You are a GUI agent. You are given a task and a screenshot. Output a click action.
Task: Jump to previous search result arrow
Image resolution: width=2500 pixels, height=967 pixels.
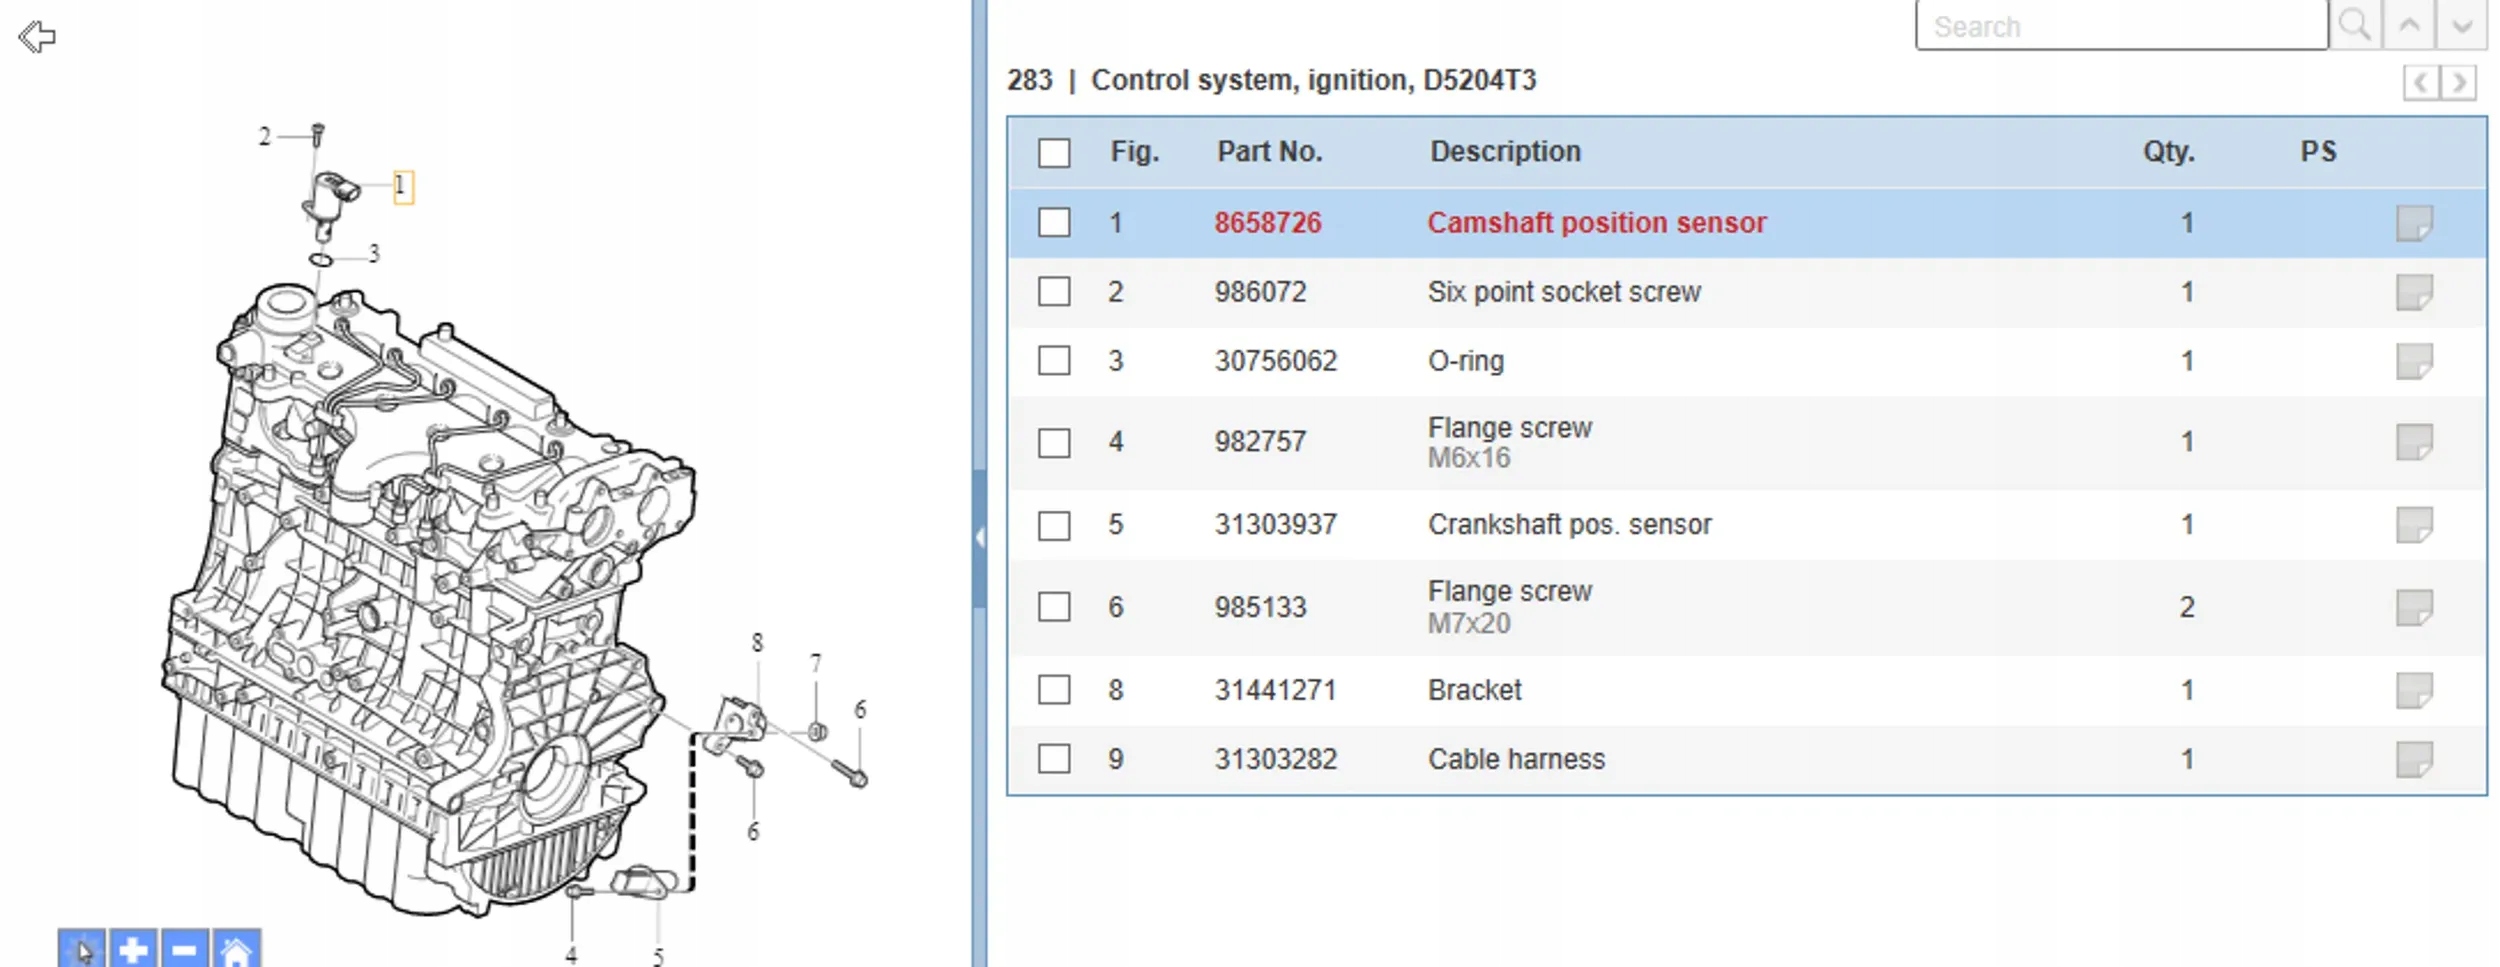coord(2409,25)
